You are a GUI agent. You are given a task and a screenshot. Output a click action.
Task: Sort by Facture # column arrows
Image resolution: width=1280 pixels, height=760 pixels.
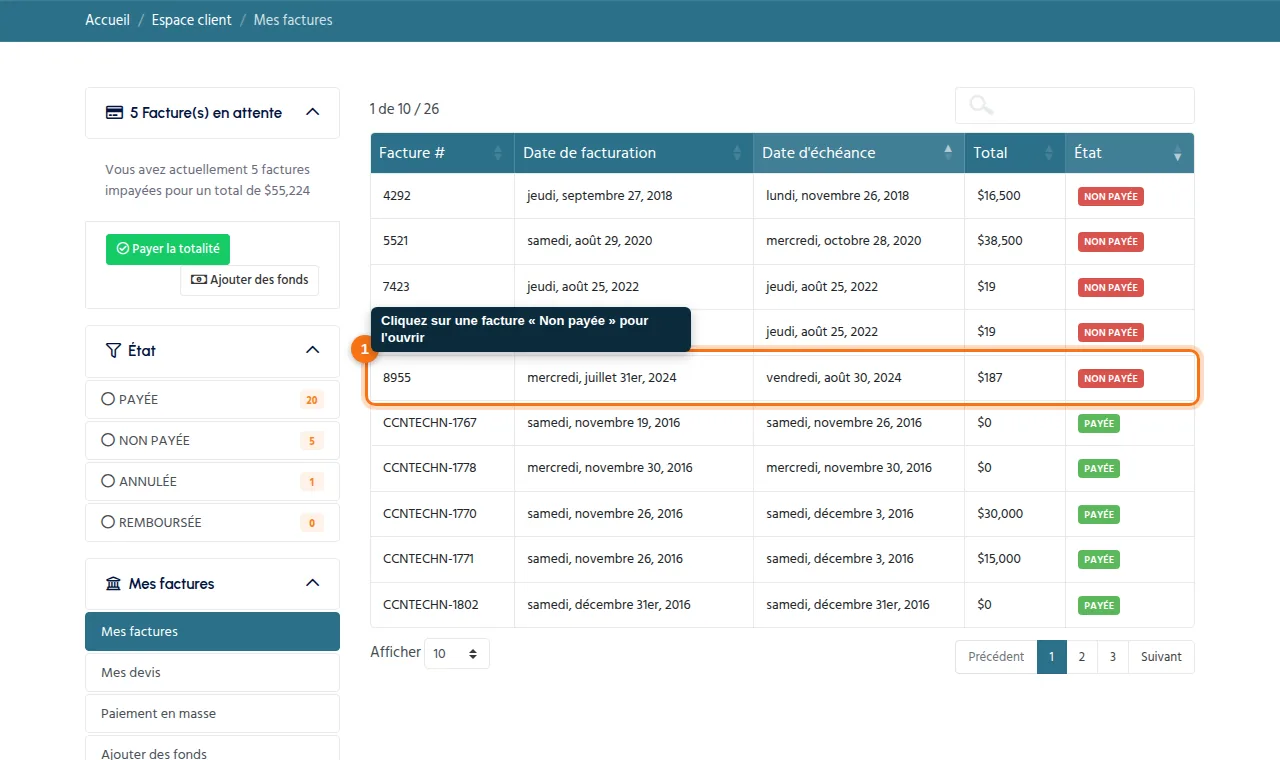[498, 153]
